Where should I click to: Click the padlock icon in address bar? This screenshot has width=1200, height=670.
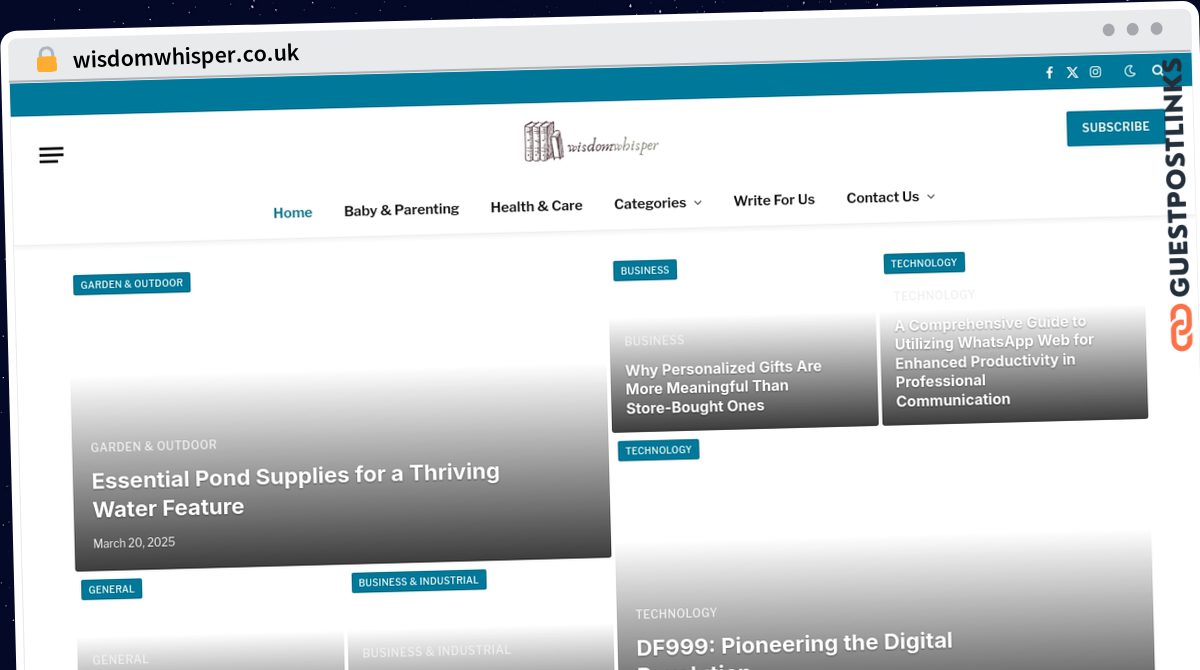tap(46, 60)
